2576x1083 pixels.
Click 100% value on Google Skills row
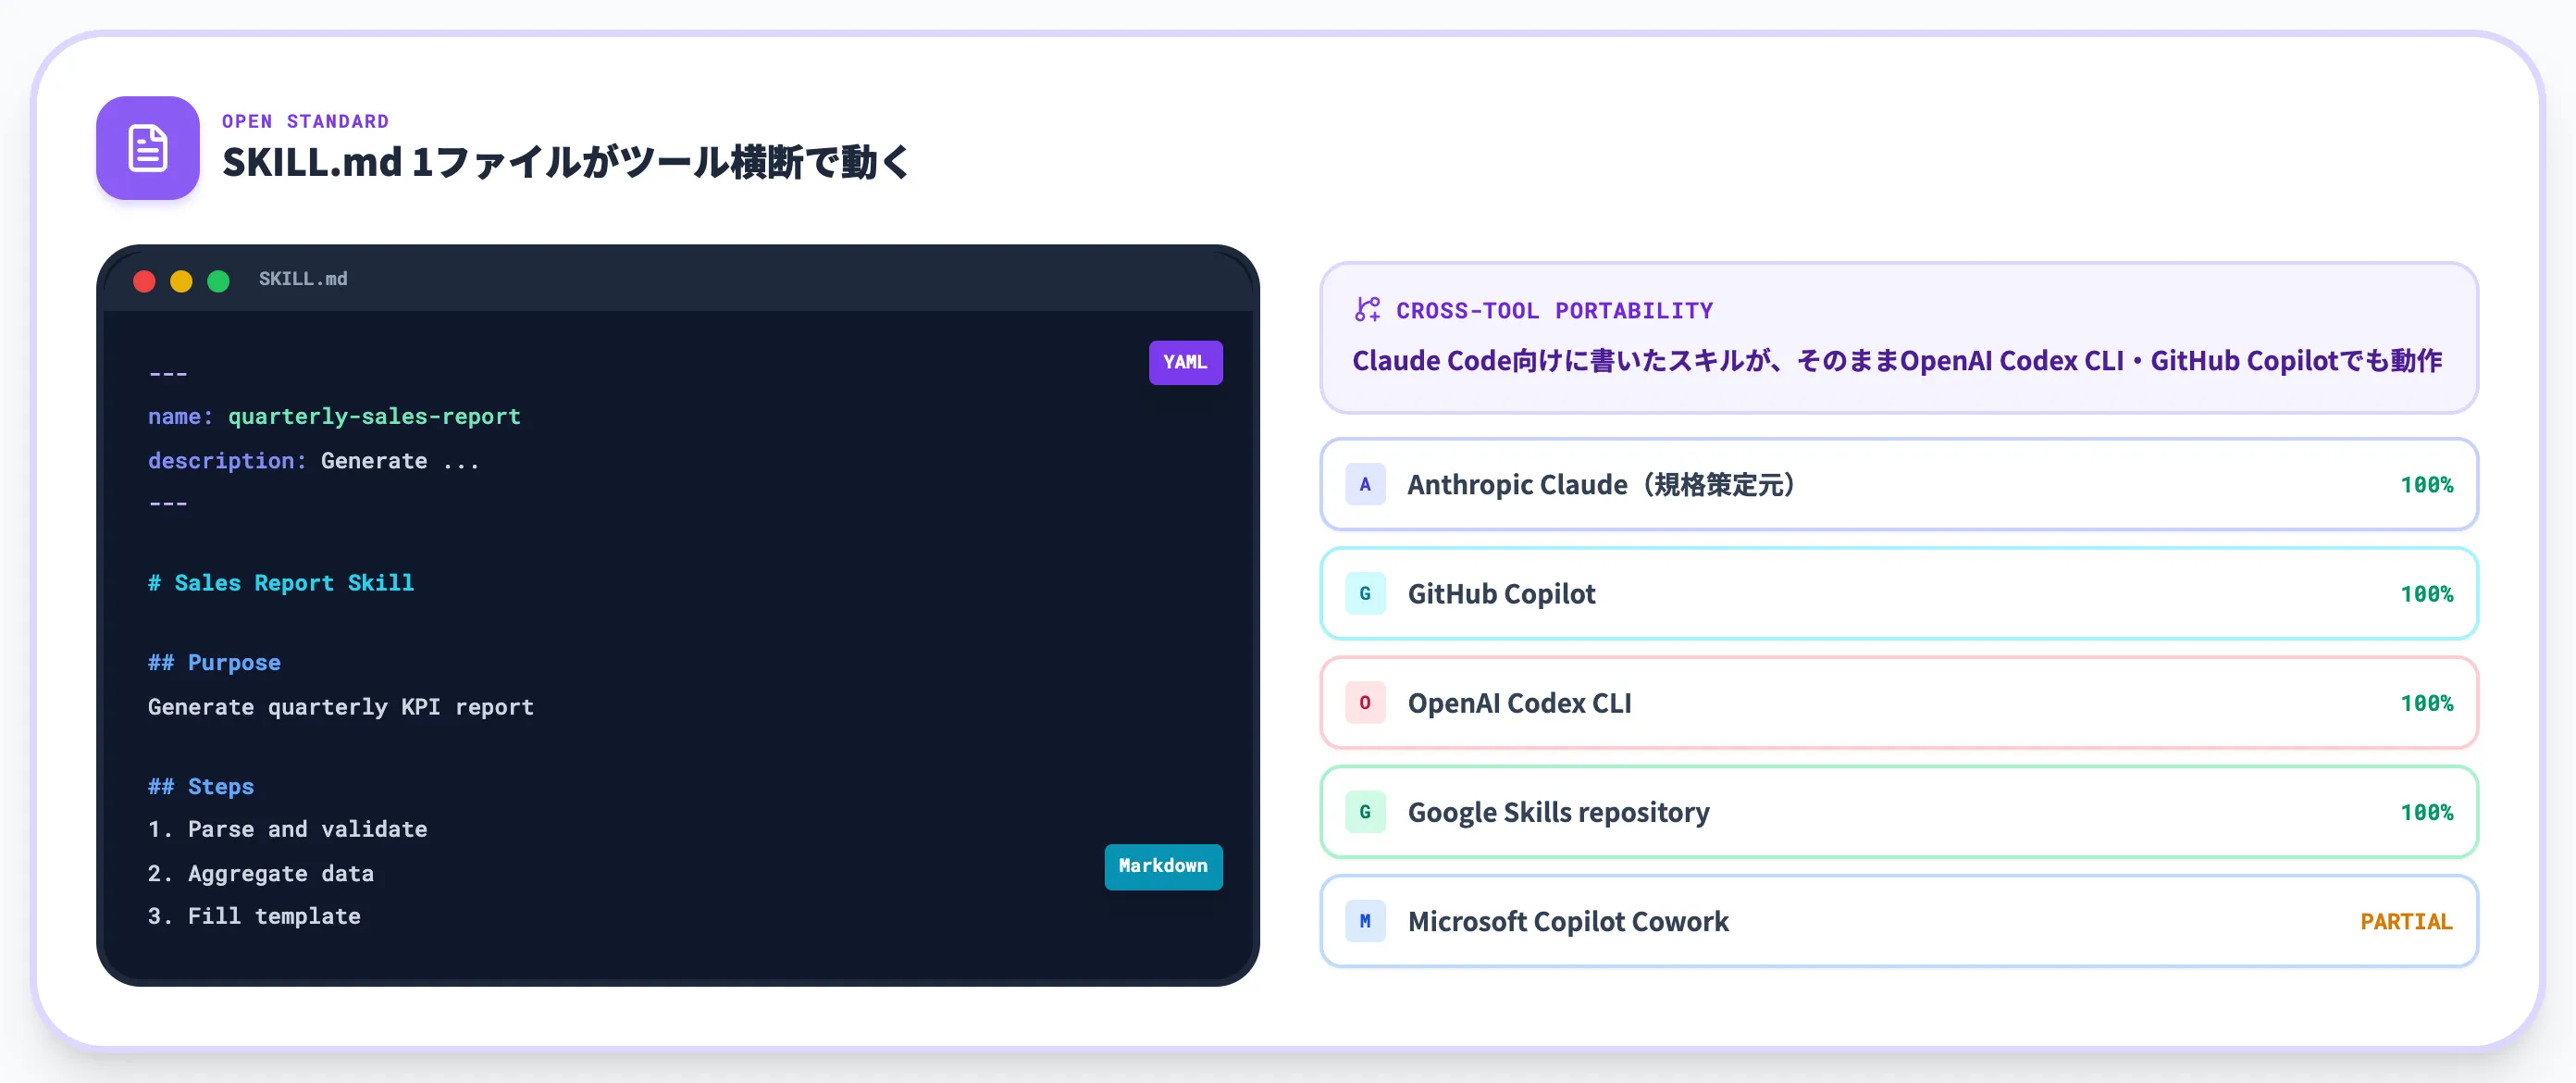coord(2426,812)
